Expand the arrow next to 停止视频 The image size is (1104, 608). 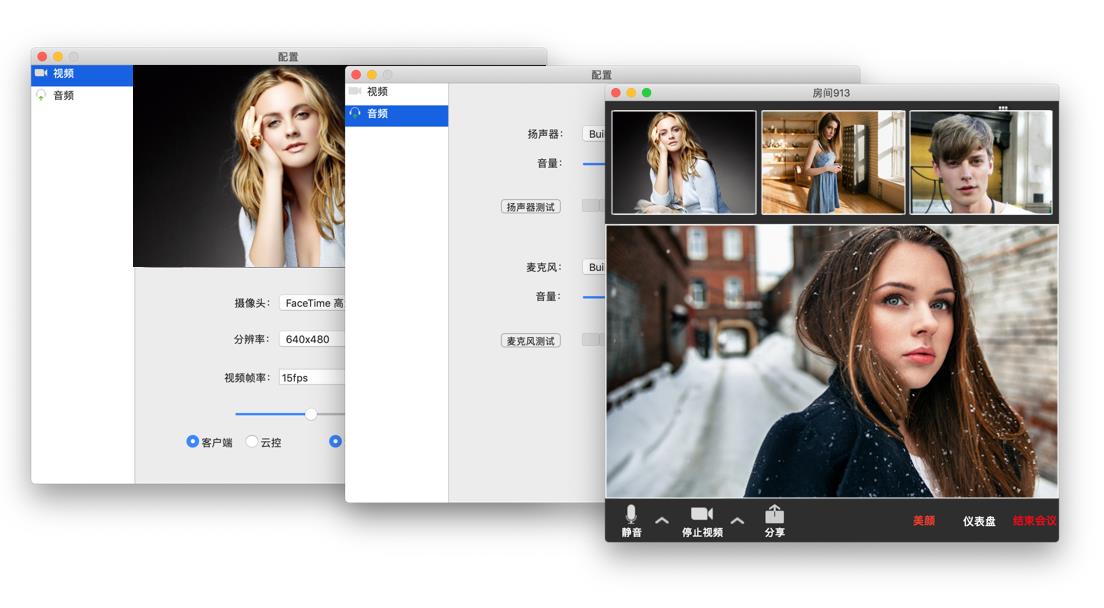(x=737, y=520)
